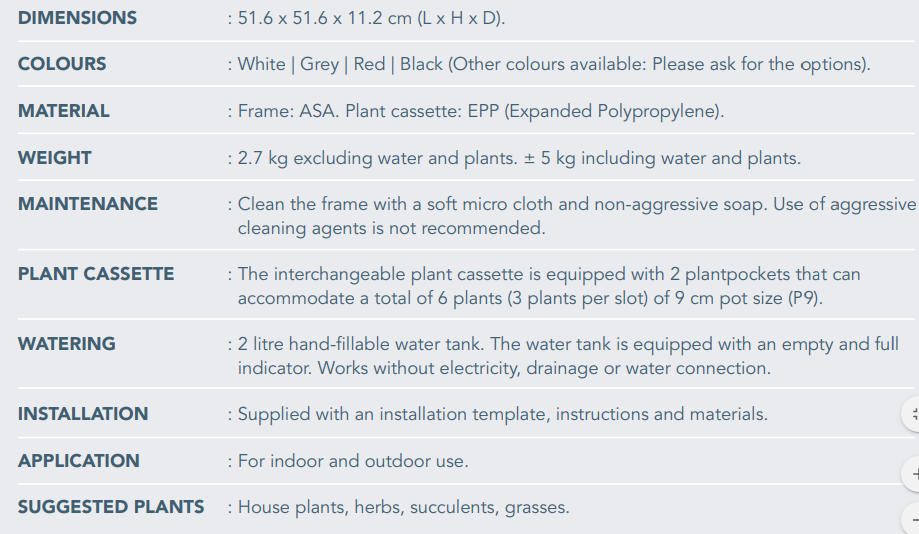This screenshot has width=919, height=534.
Task: Select the WEIGHT label
Action: 55,158
